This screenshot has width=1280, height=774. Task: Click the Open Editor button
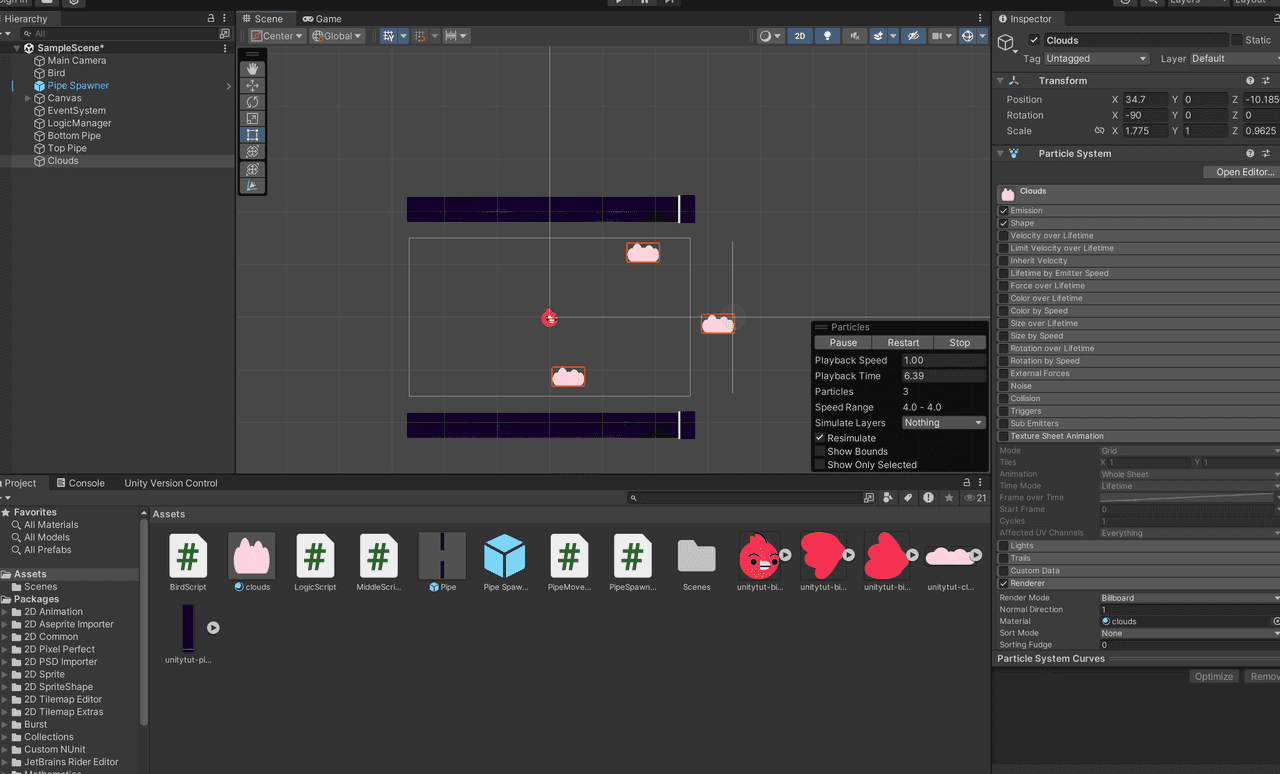click(1242, 172)
